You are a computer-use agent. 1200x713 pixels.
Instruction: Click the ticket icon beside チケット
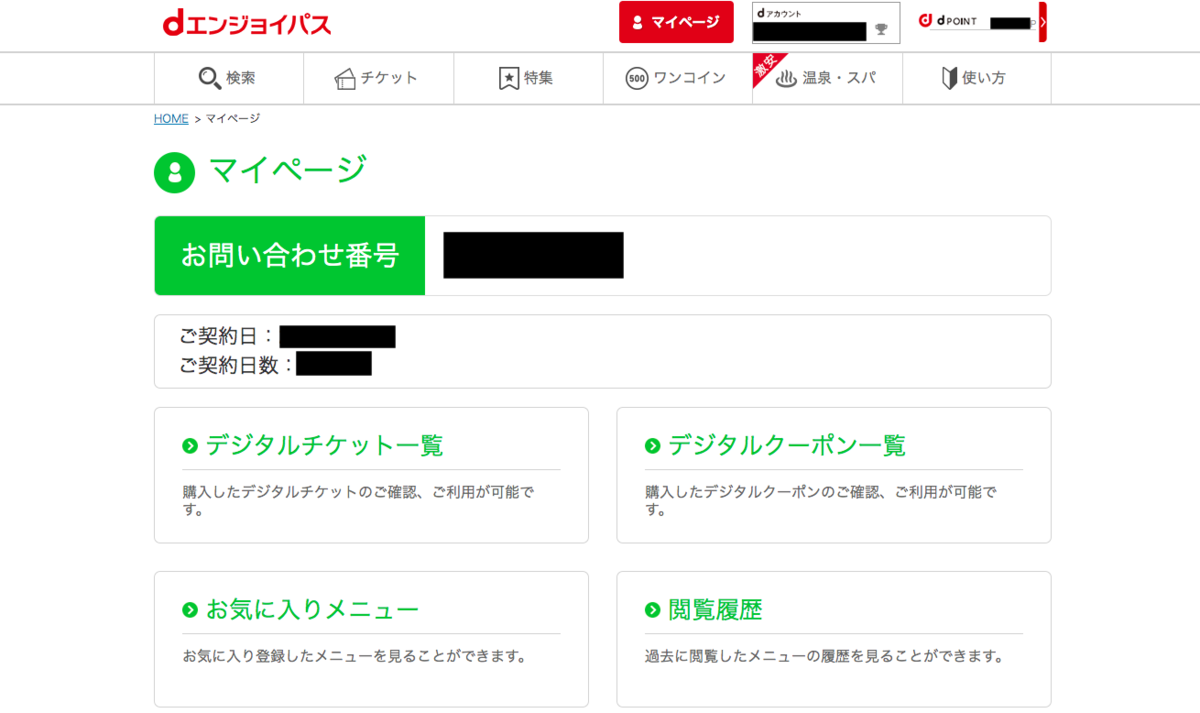click(345, 79)
